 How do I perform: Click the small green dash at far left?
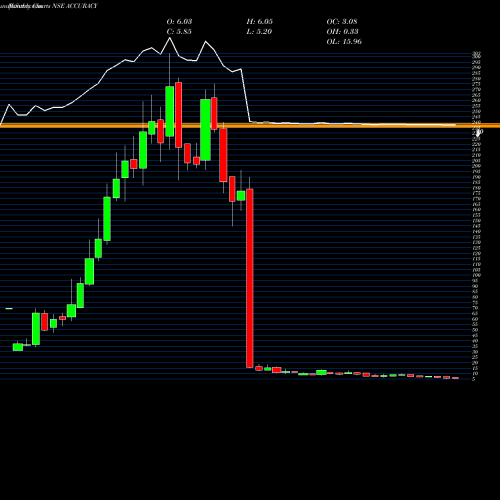coord(9,309)
